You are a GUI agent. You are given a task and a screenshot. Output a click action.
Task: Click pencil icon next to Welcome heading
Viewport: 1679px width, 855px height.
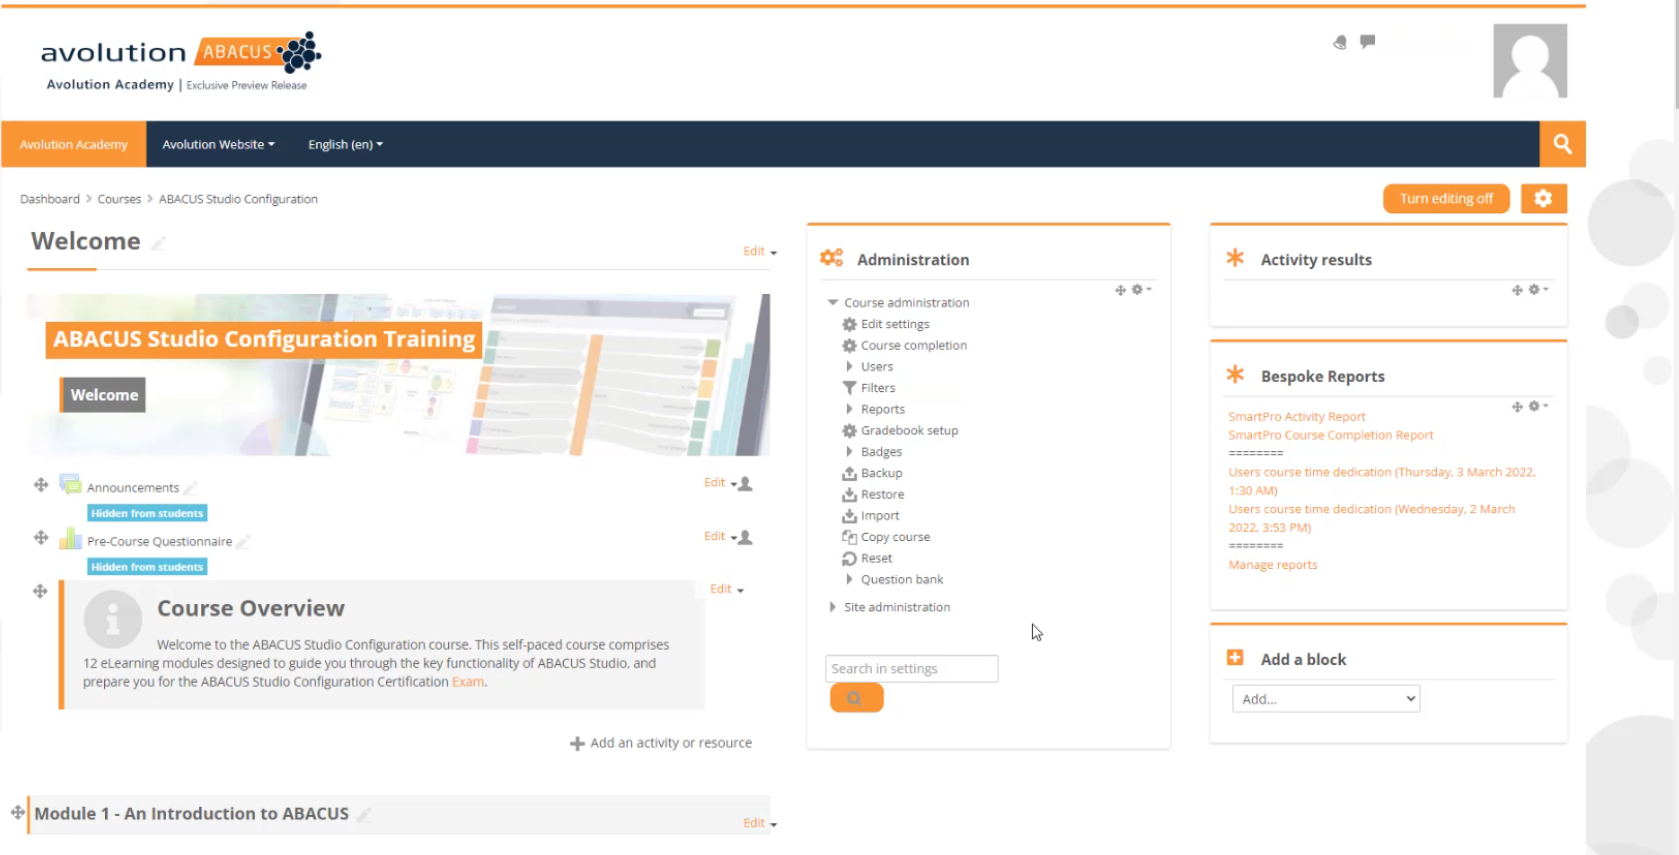click(158, 243)
